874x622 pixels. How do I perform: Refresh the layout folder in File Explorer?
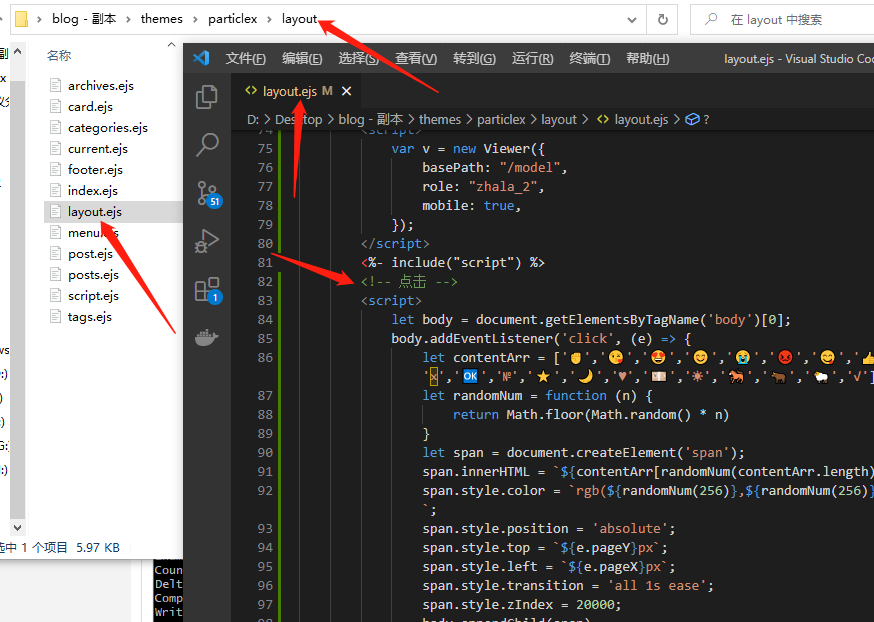[x=662, y=20]
